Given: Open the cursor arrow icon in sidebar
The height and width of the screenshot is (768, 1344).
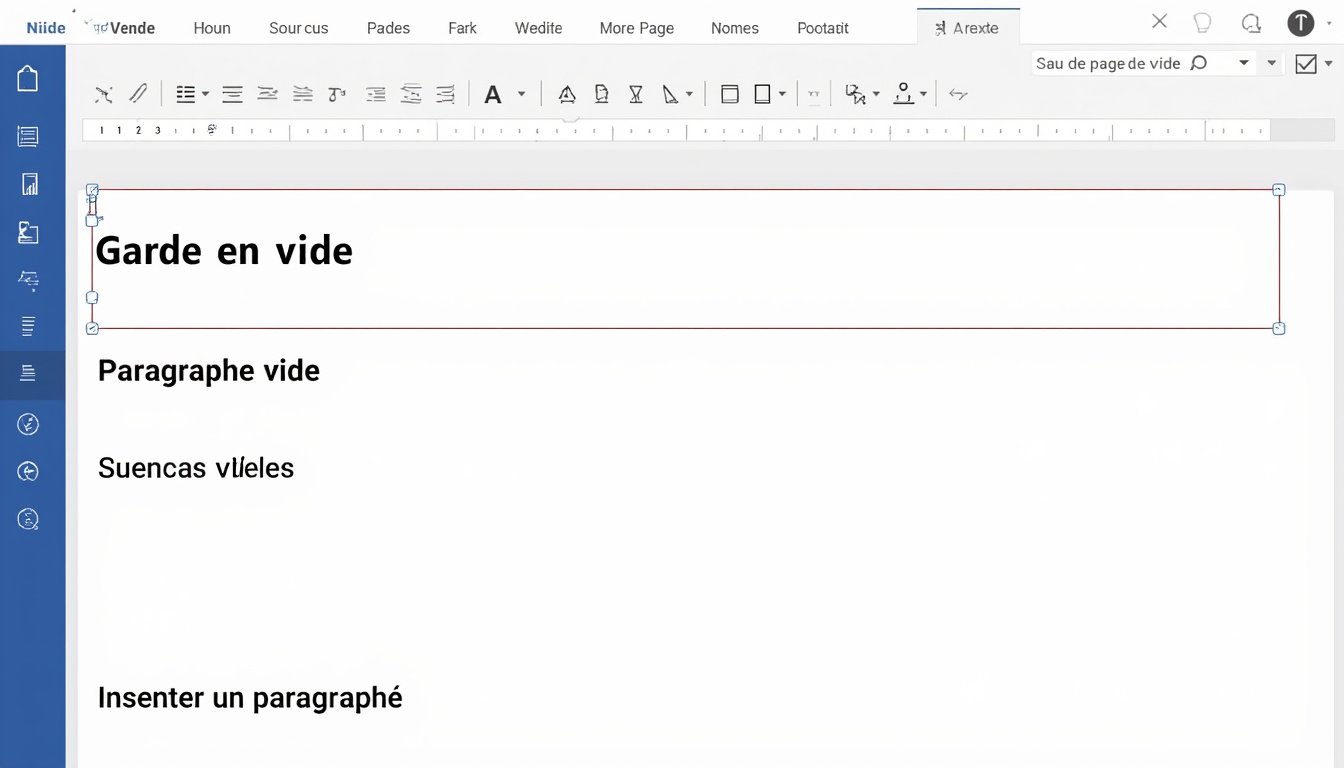Looking at the screenshot, I should (x=28, y=280).
